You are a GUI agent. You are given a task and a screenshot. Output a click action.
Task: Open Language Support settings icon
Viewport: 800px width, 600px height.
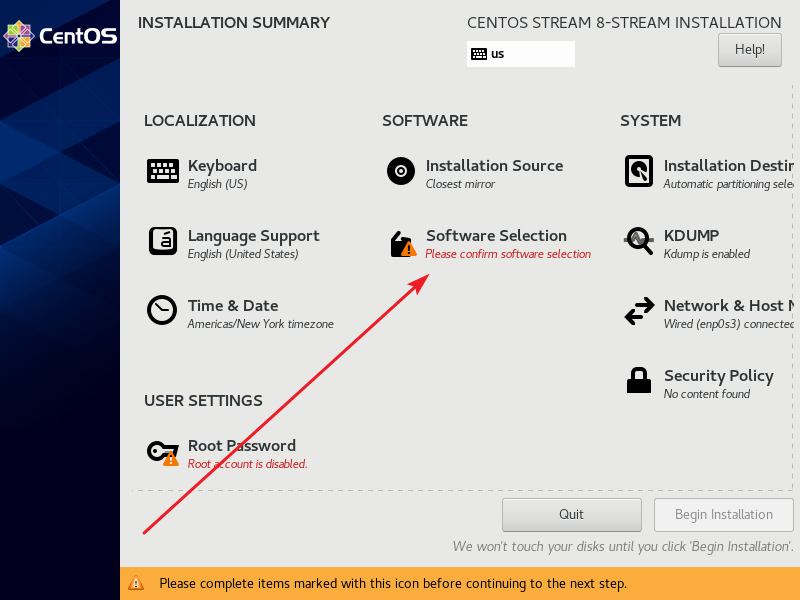point(162,241)
